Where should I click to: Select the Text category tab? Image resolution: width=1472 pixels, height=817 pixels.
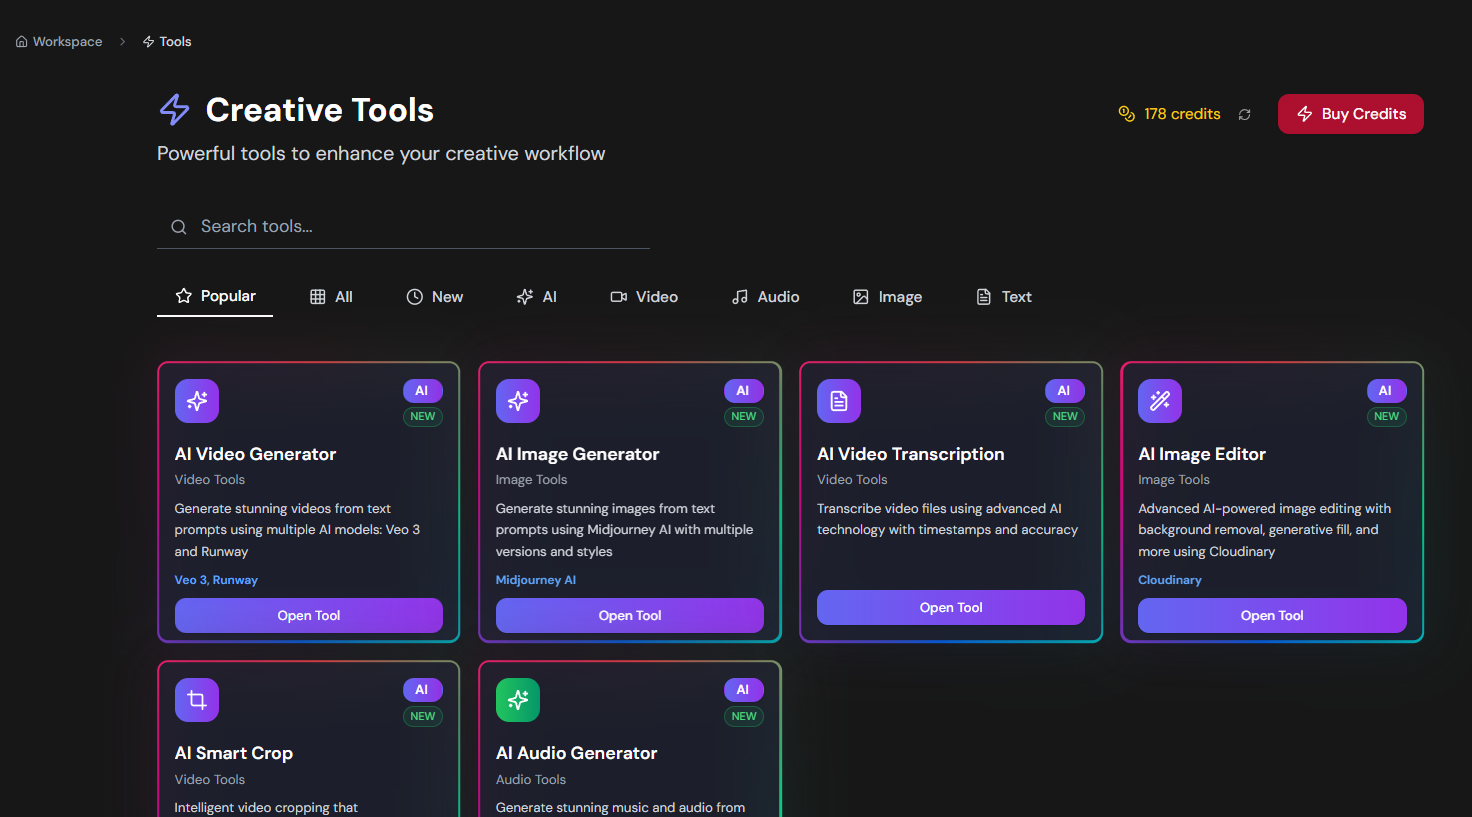[x=1003, y=297]
